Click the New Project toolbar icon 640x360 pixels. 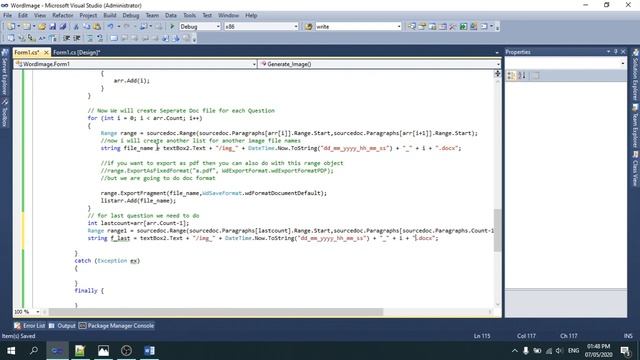point(10,27)
